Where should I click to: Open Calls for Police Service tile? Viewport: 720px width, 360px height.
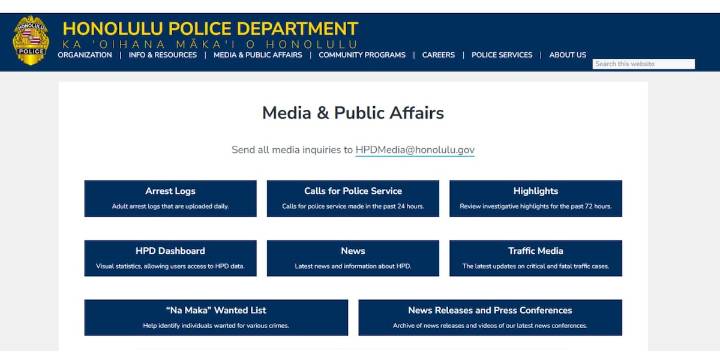coord(353,198)
